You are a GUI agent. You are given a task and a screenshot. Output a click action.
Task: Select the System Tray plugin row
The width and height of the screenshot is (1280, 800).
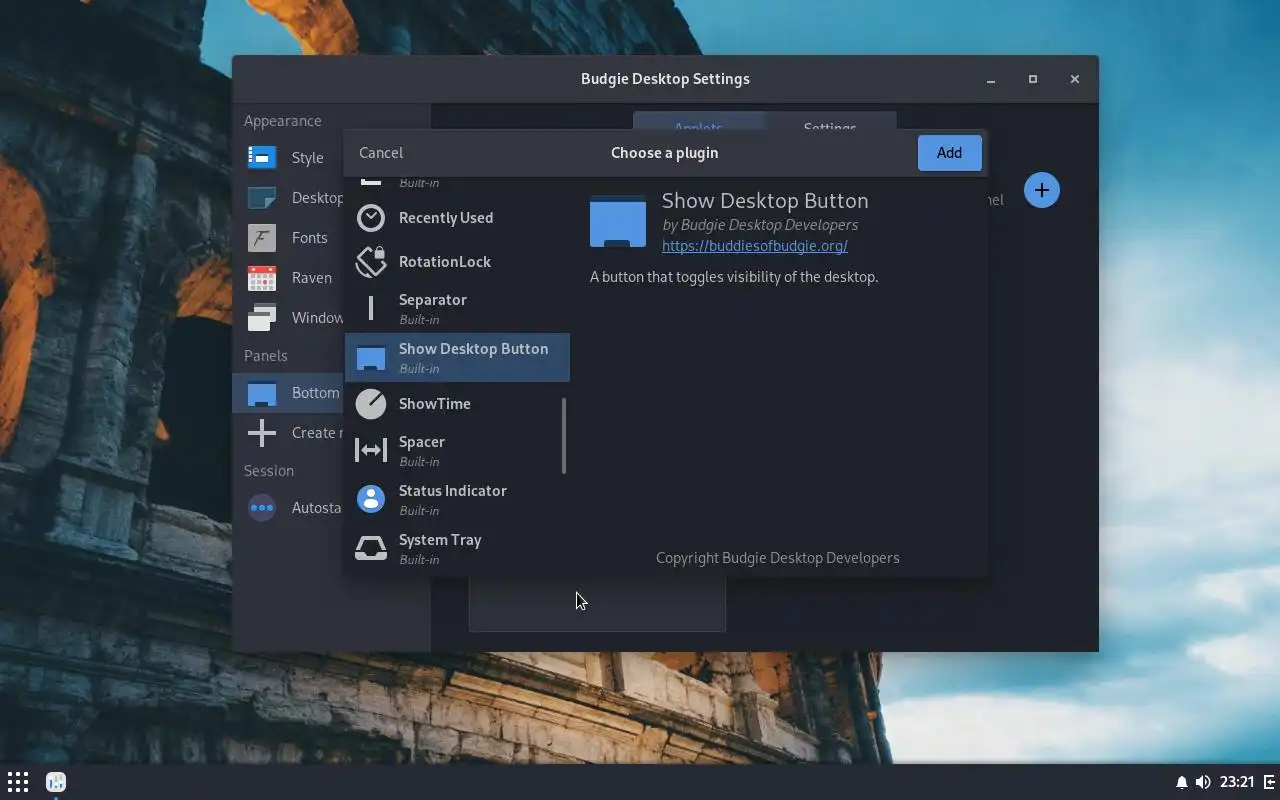(457, 548)
